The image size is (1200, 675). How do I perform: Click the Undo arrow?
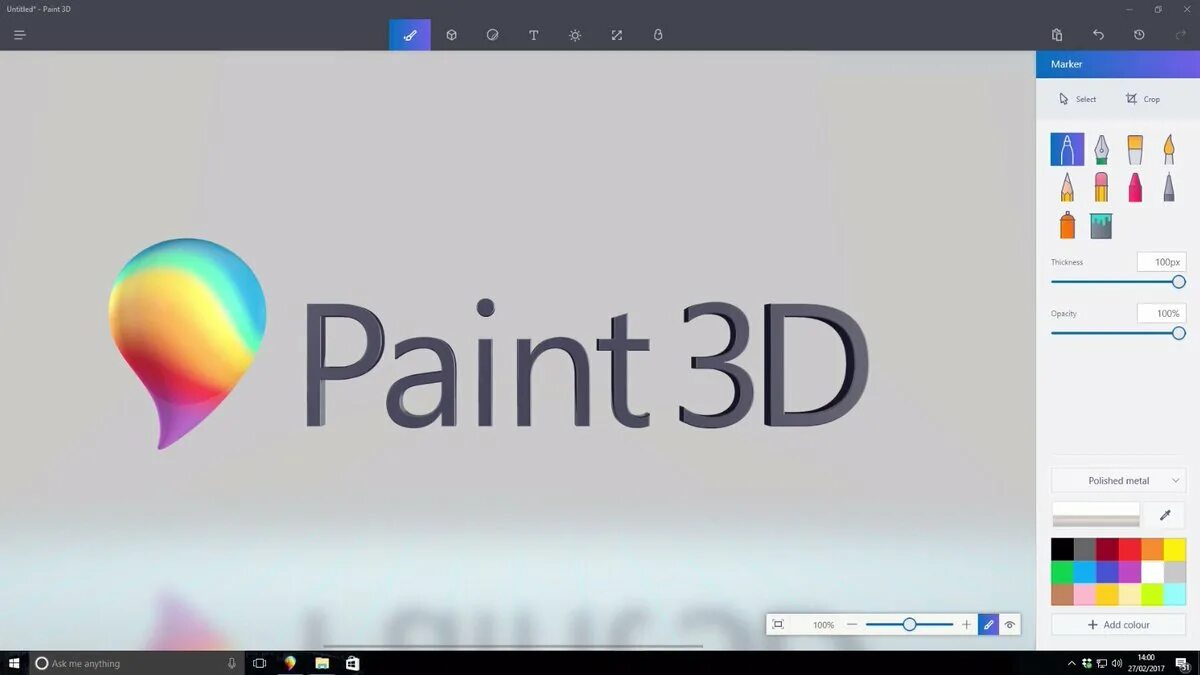1098,35
